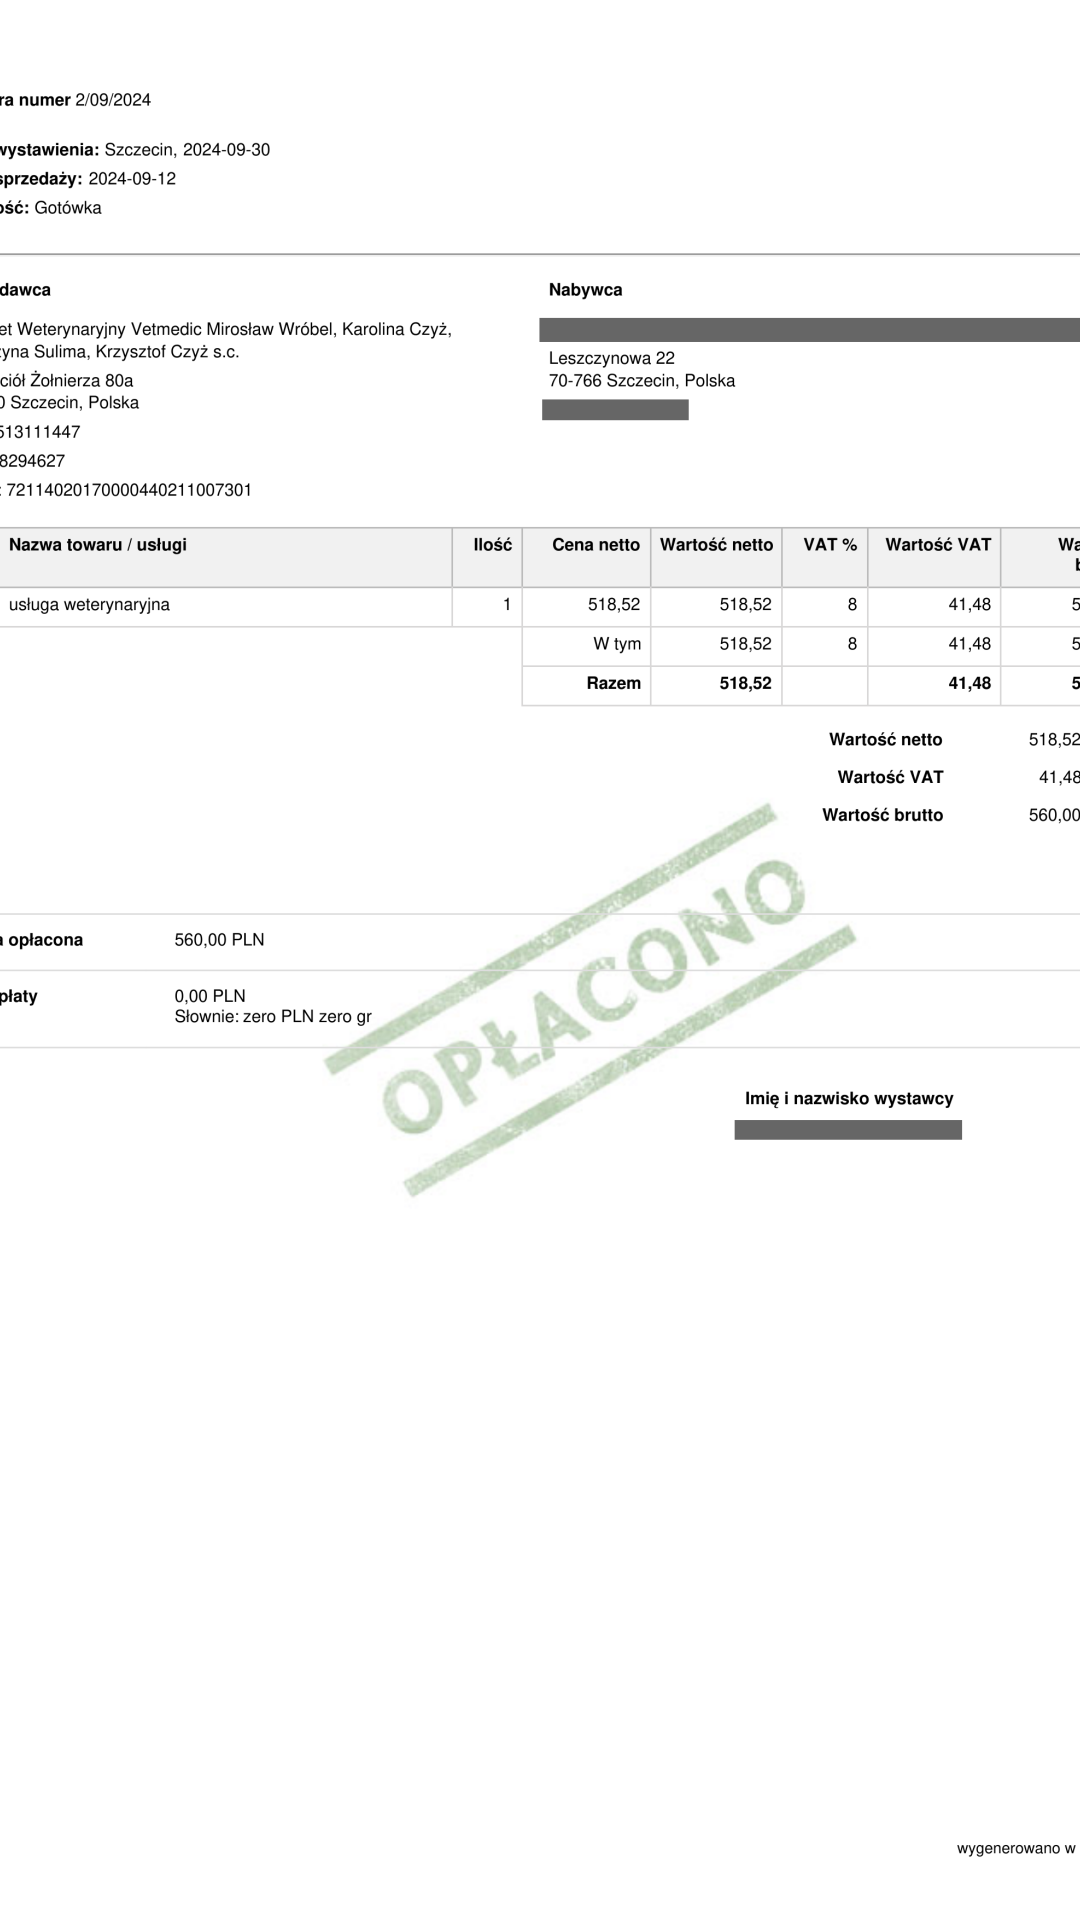Click the Wartość brutto summary label
The width and height of the screenshot is (1080, 1920).
coord(882,815)
